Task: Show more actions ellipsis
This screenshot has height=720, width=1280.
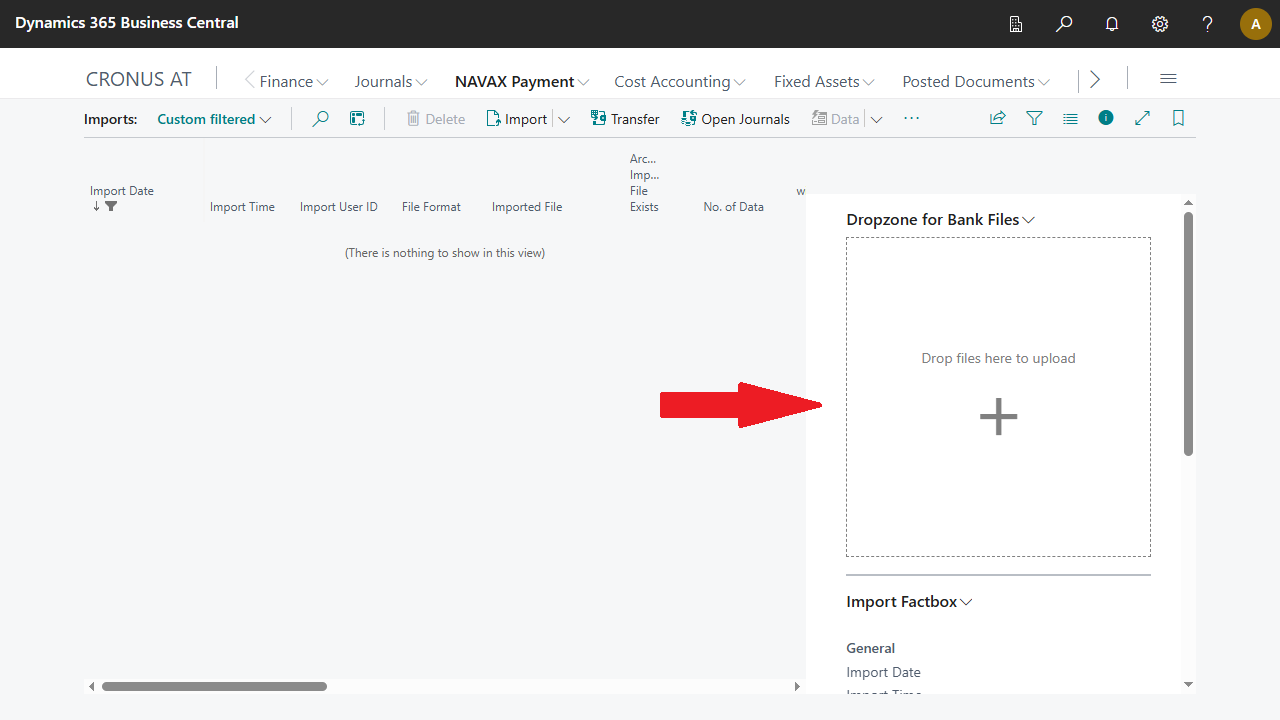Action: coord(911,118)
